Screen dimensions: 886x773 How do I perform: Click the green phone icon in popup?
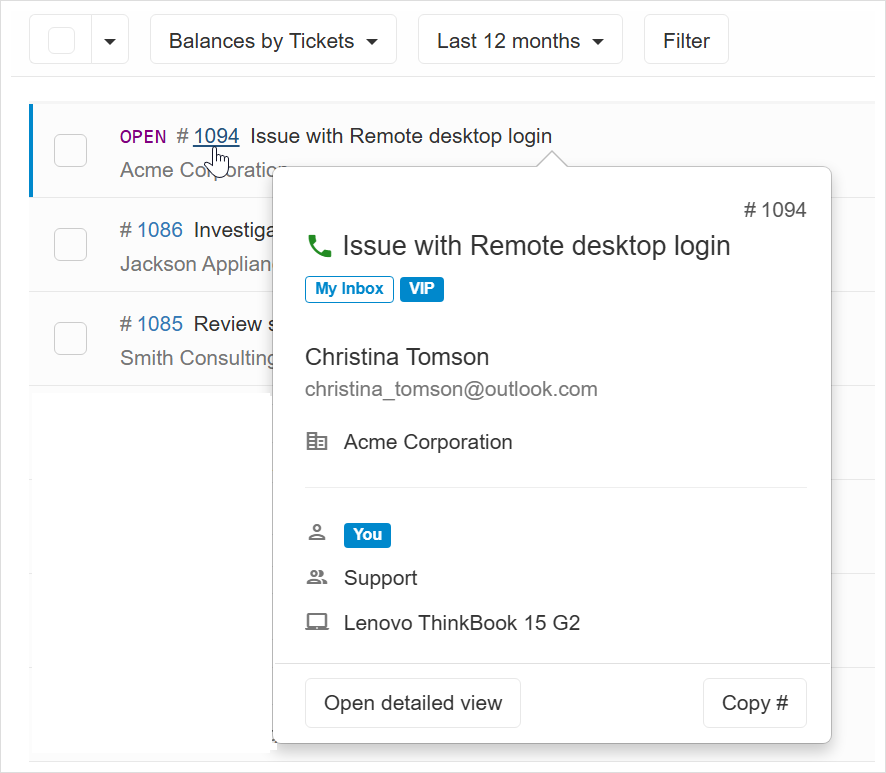click(319, 246)
